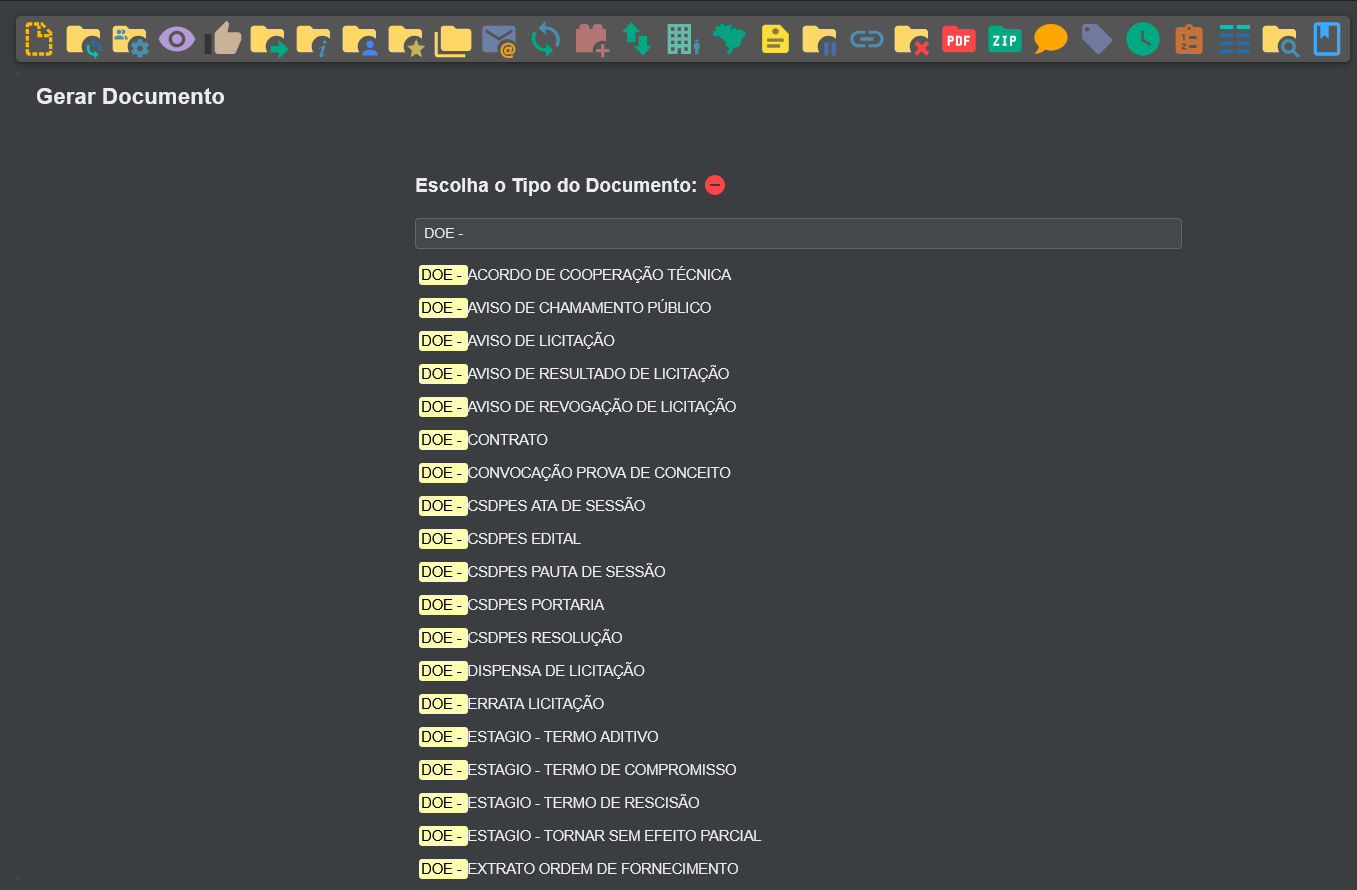Click the Brazil map icon

coord(729,40)
